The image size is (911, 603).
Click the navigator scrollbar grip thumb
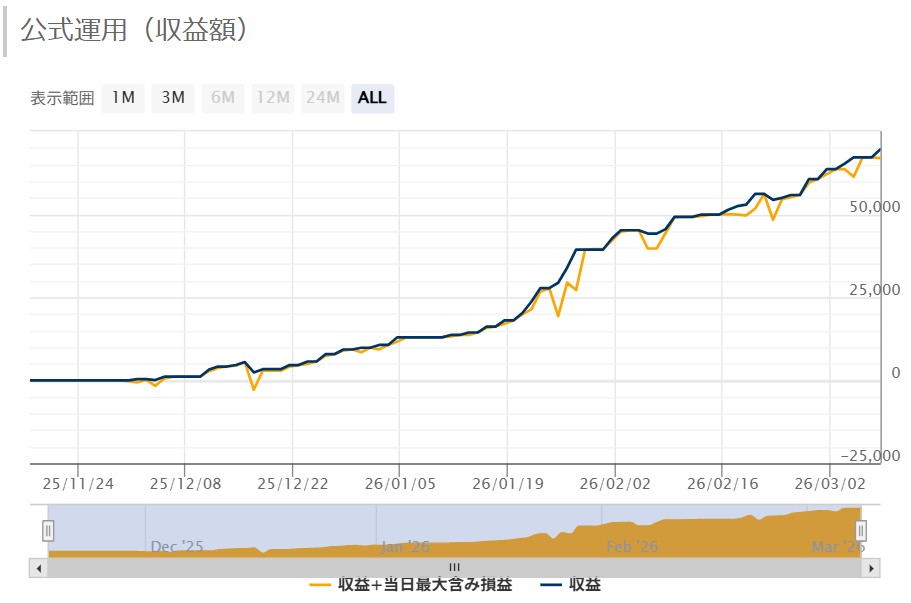(454, 567)
